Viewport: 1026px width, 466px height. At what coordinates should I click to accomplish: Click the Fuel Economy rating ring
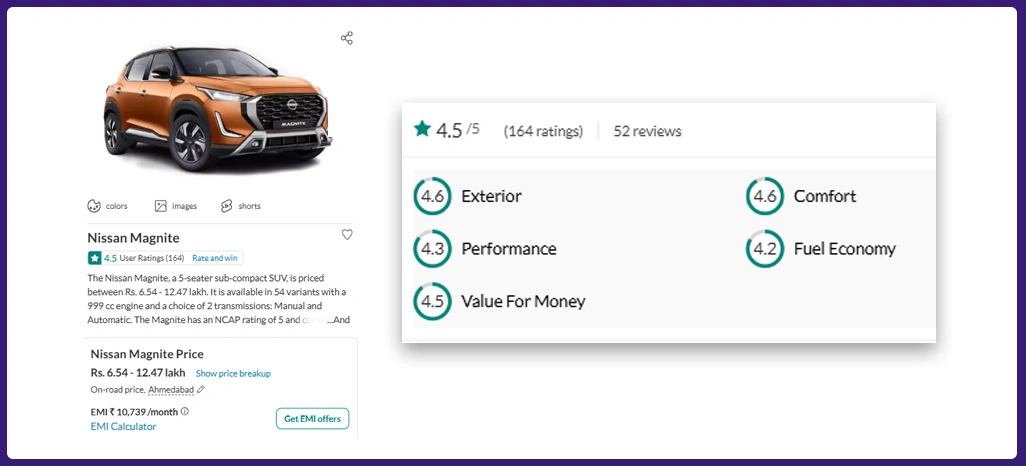point(765,249)
